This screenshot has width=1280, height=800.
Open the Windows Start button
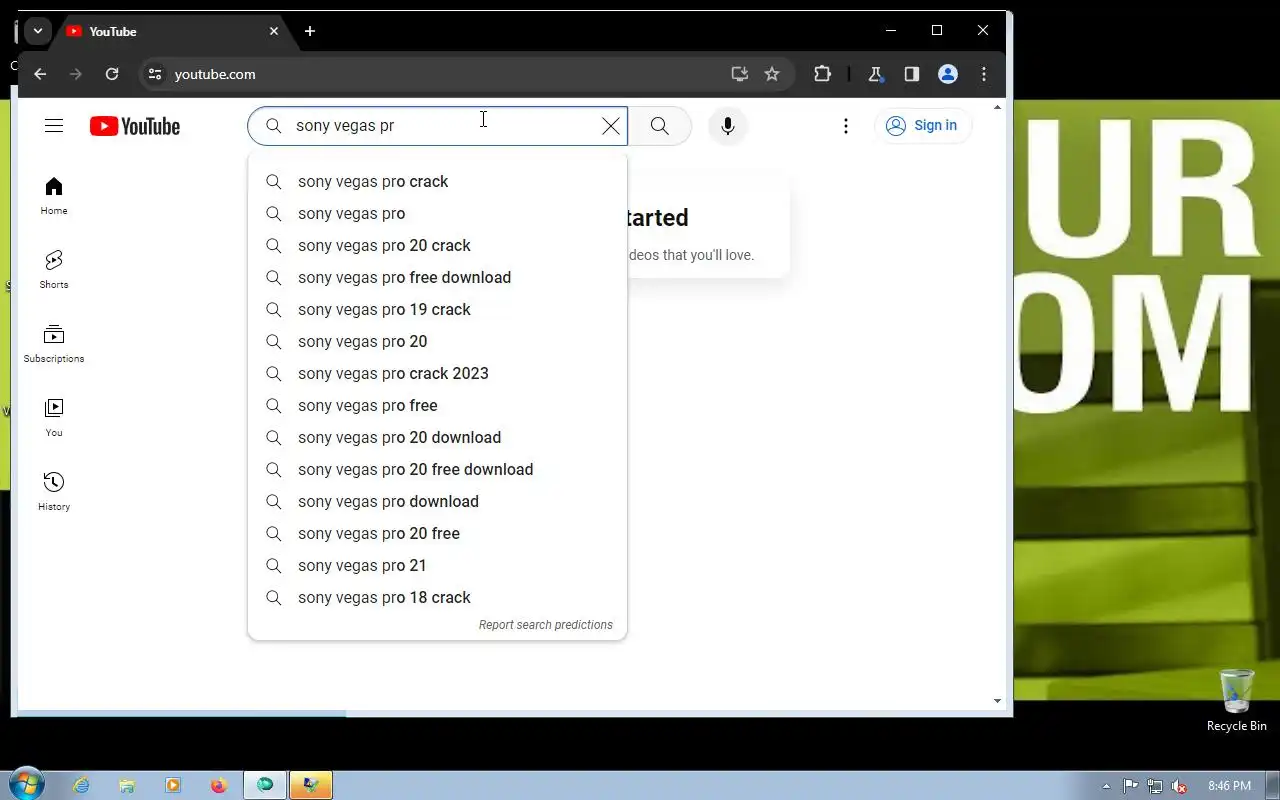[x=26, y=785]
